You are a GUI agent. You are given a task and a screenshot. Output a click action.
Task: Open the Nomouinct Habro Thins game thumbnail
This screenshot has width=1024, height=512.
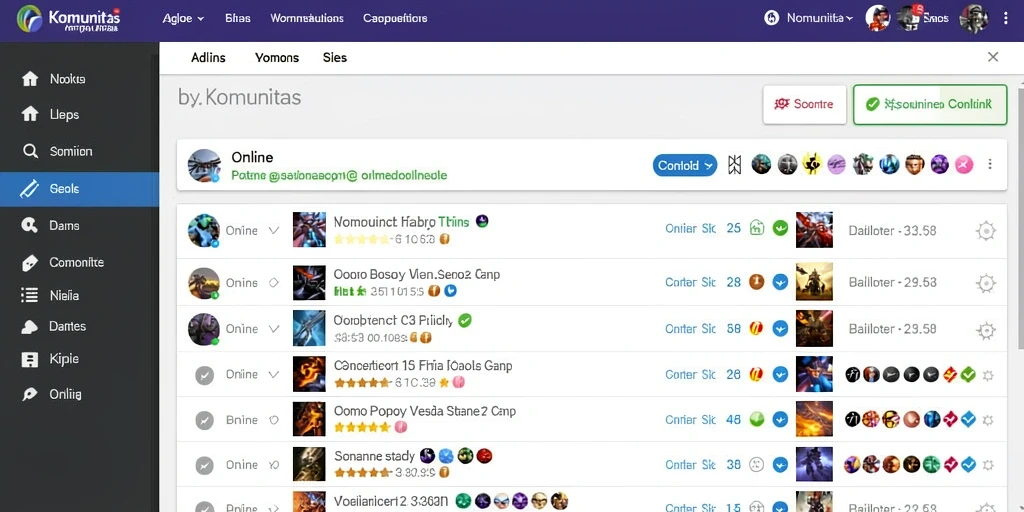309,230
